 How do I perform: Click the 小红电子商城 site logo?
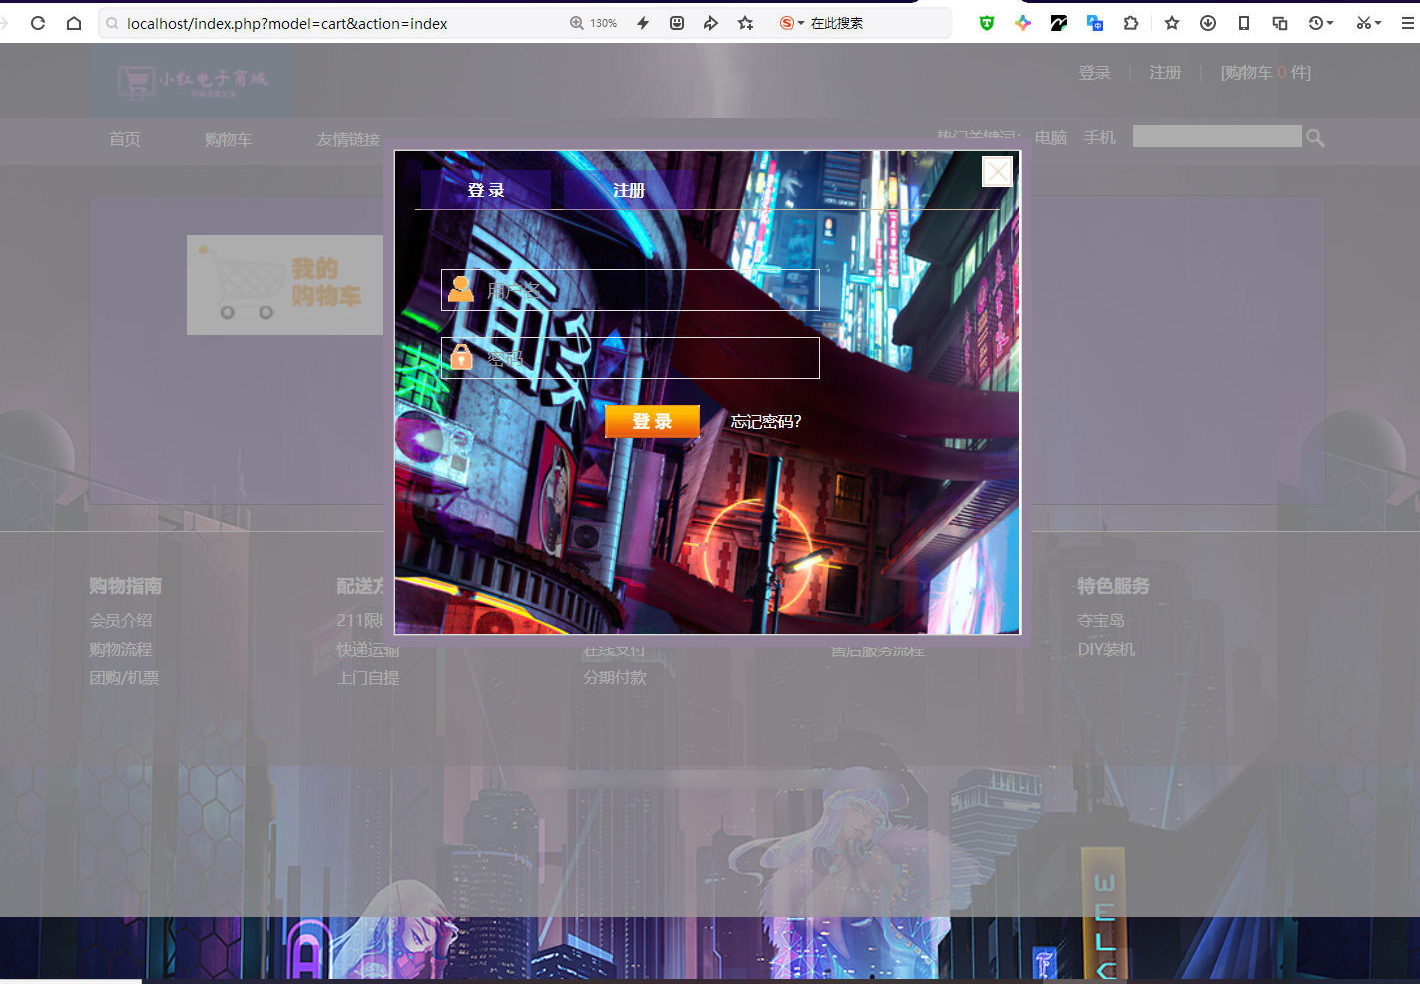pyautogui.click(x=193, y=80)
